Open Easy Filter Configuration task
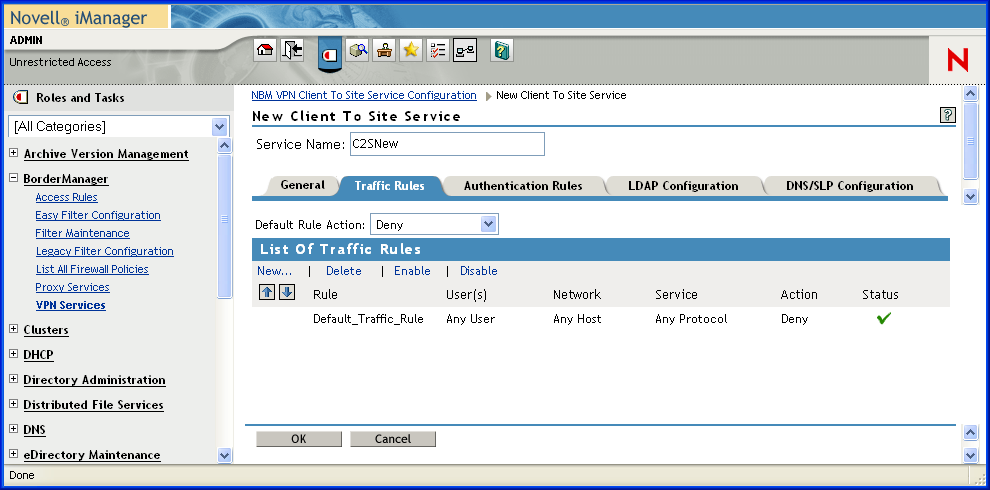 [98, 215]
